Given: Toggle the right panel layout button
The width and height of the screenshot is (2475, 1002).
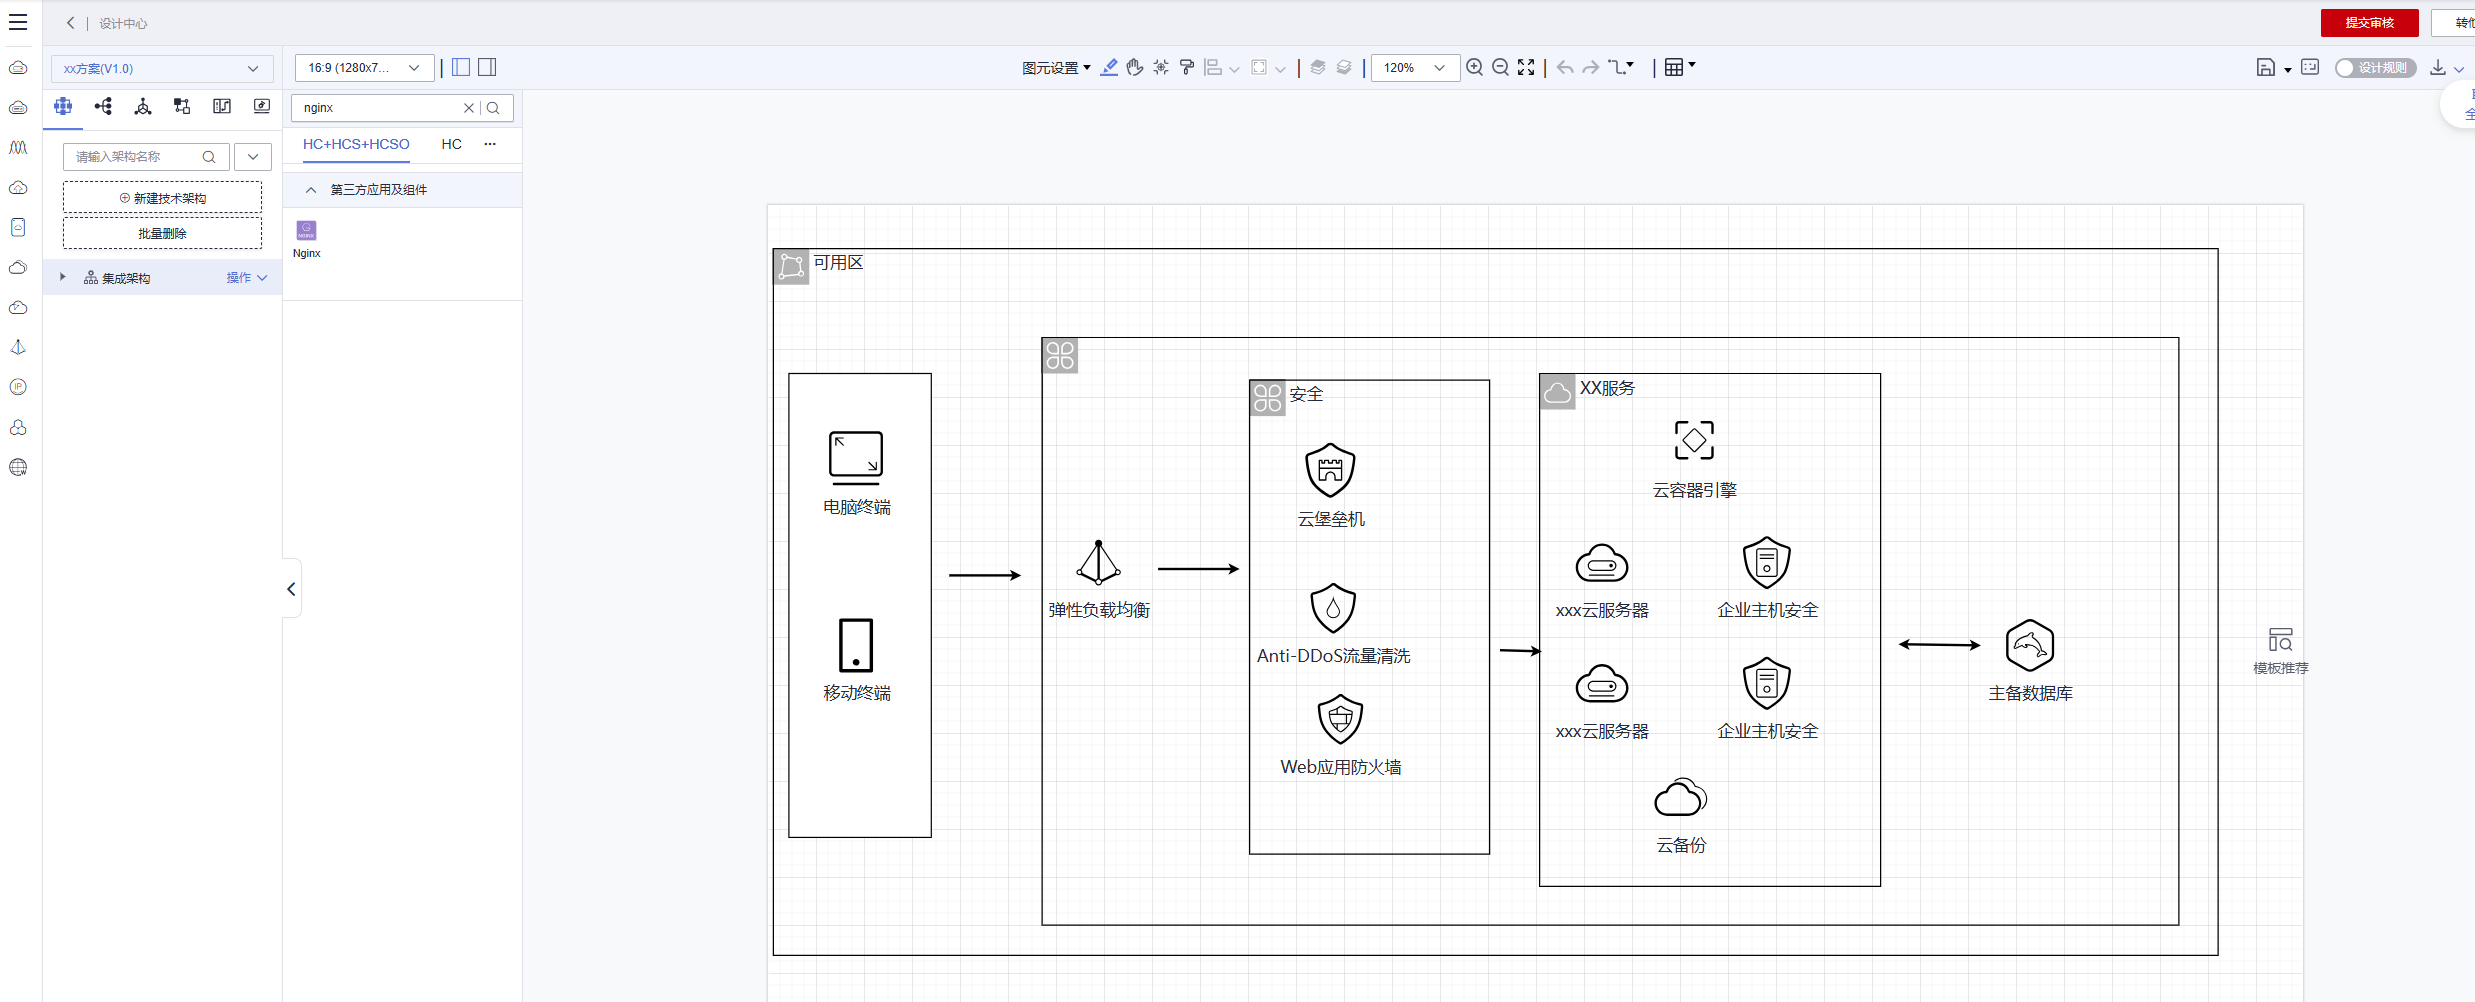Looking at the screenshot, I should [x=487, y=67].
